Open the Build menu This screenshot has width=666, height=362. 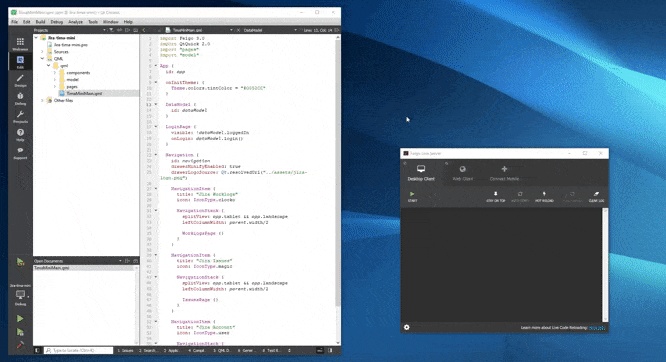pos(40,22)
